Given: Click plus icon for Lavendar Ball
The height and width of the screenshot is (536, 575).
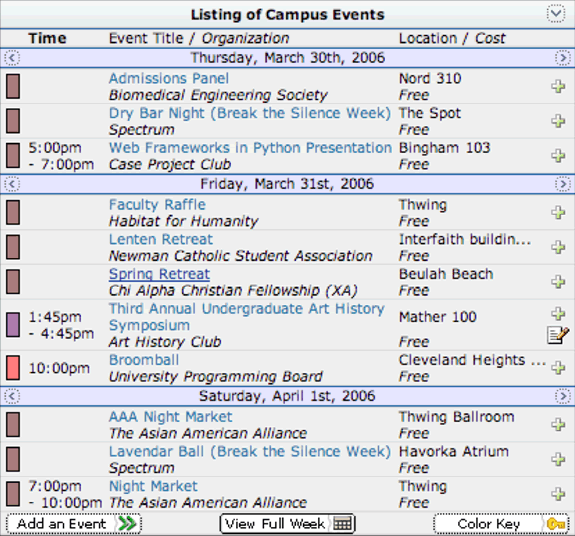Looking at the screenshot, I should (x=558, y=459).
